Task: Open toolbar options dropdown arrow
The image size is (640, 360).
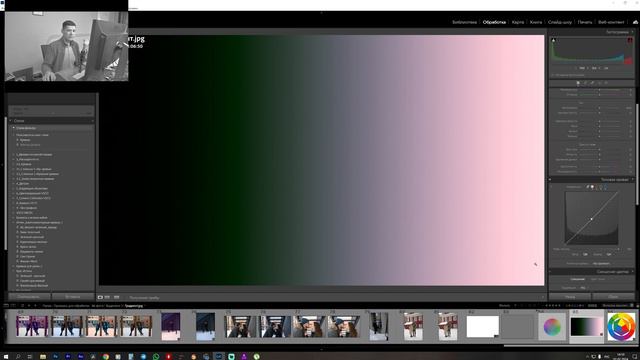Action: click(x=543, y=297)
